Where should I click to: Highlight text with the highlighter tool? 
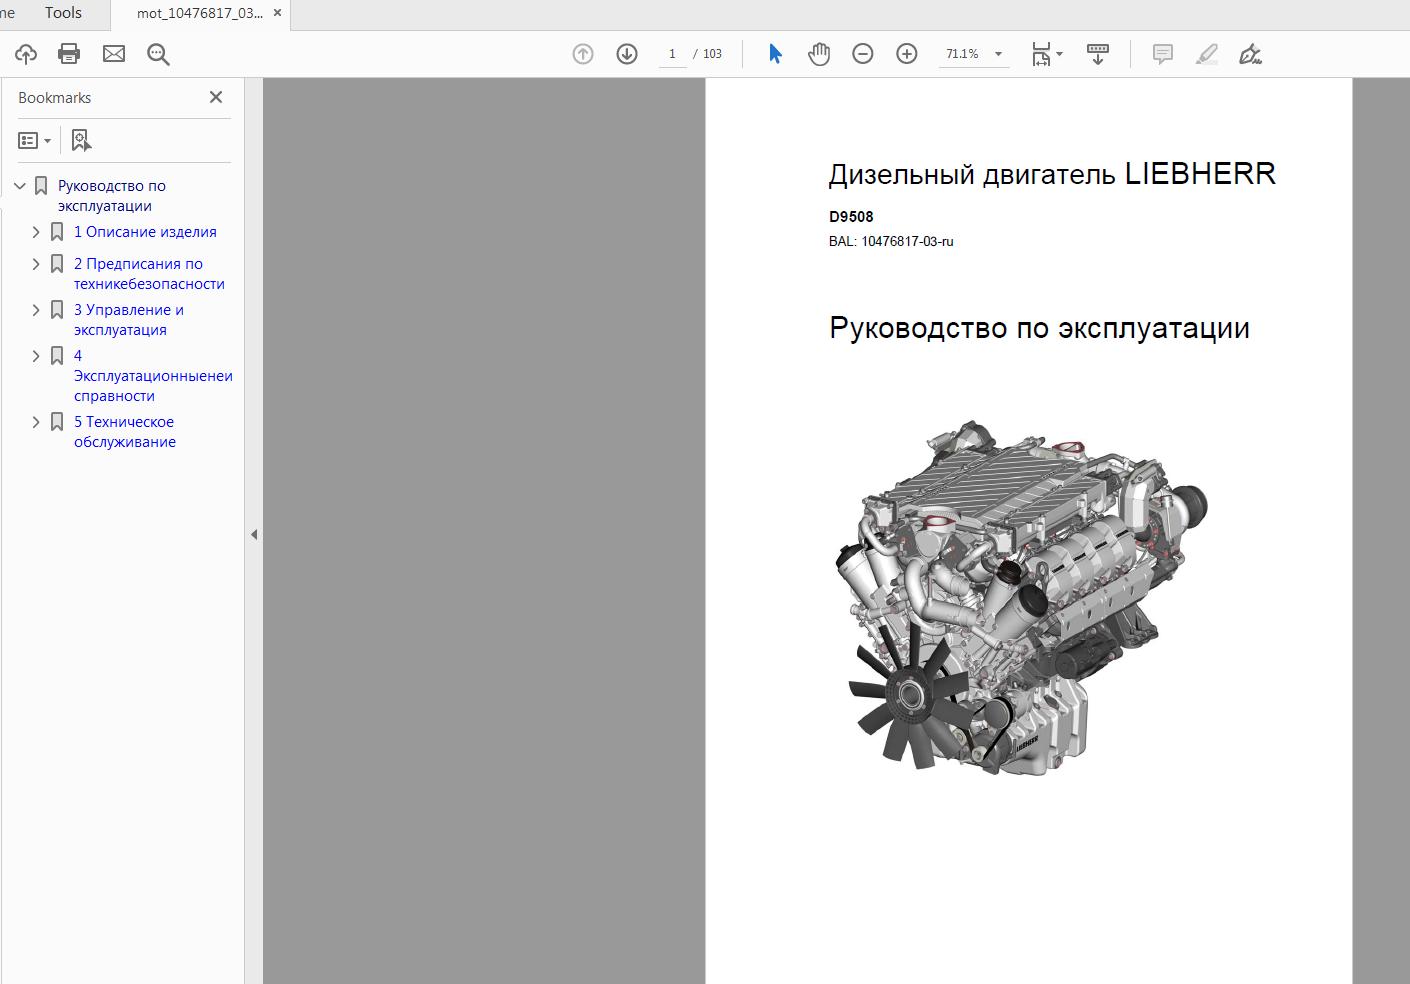(x=1206, y=53)
